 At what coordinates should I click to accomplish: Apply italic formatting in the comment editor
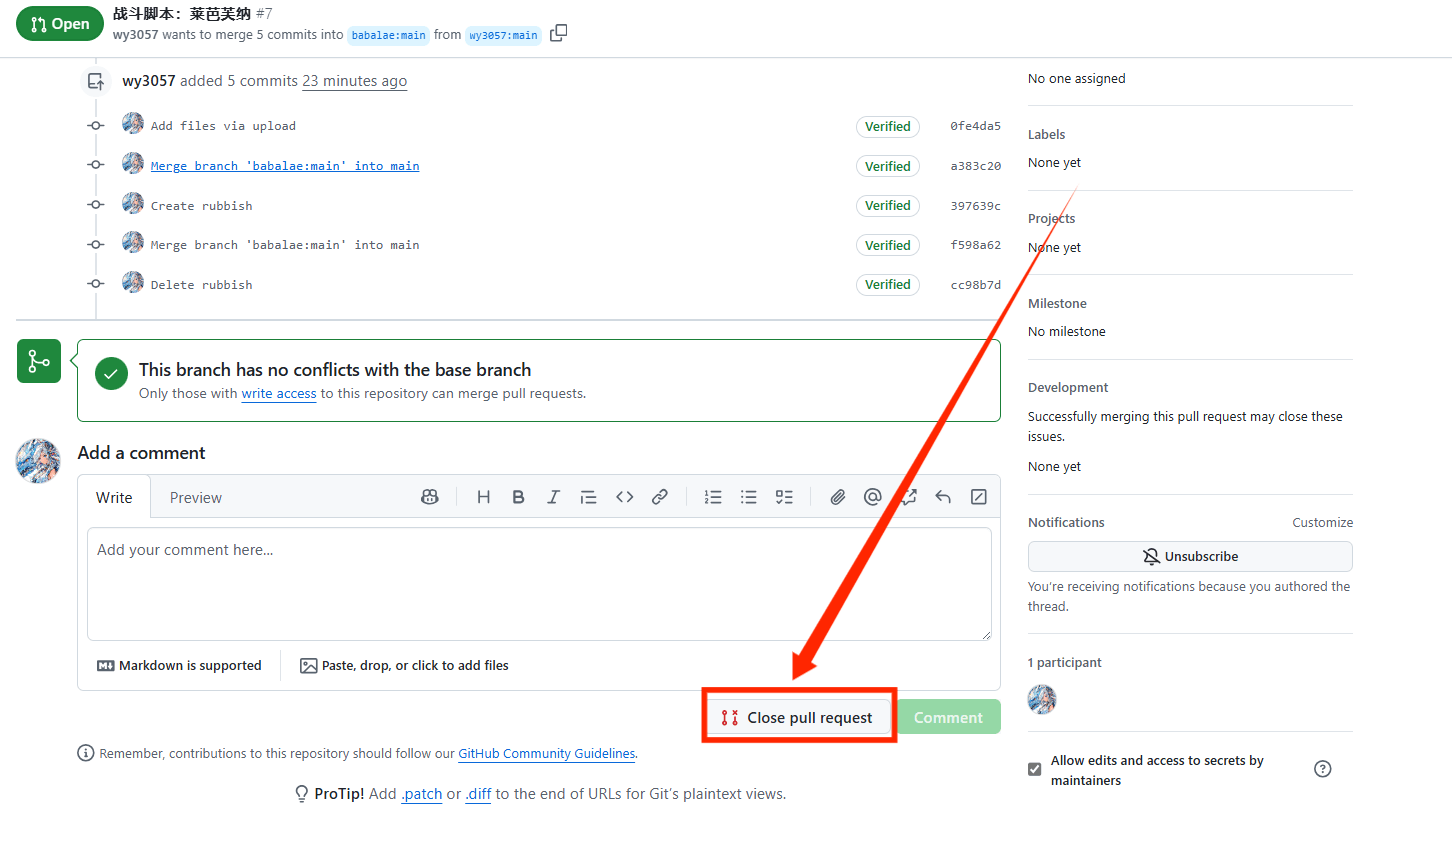[x=553, y=496]
